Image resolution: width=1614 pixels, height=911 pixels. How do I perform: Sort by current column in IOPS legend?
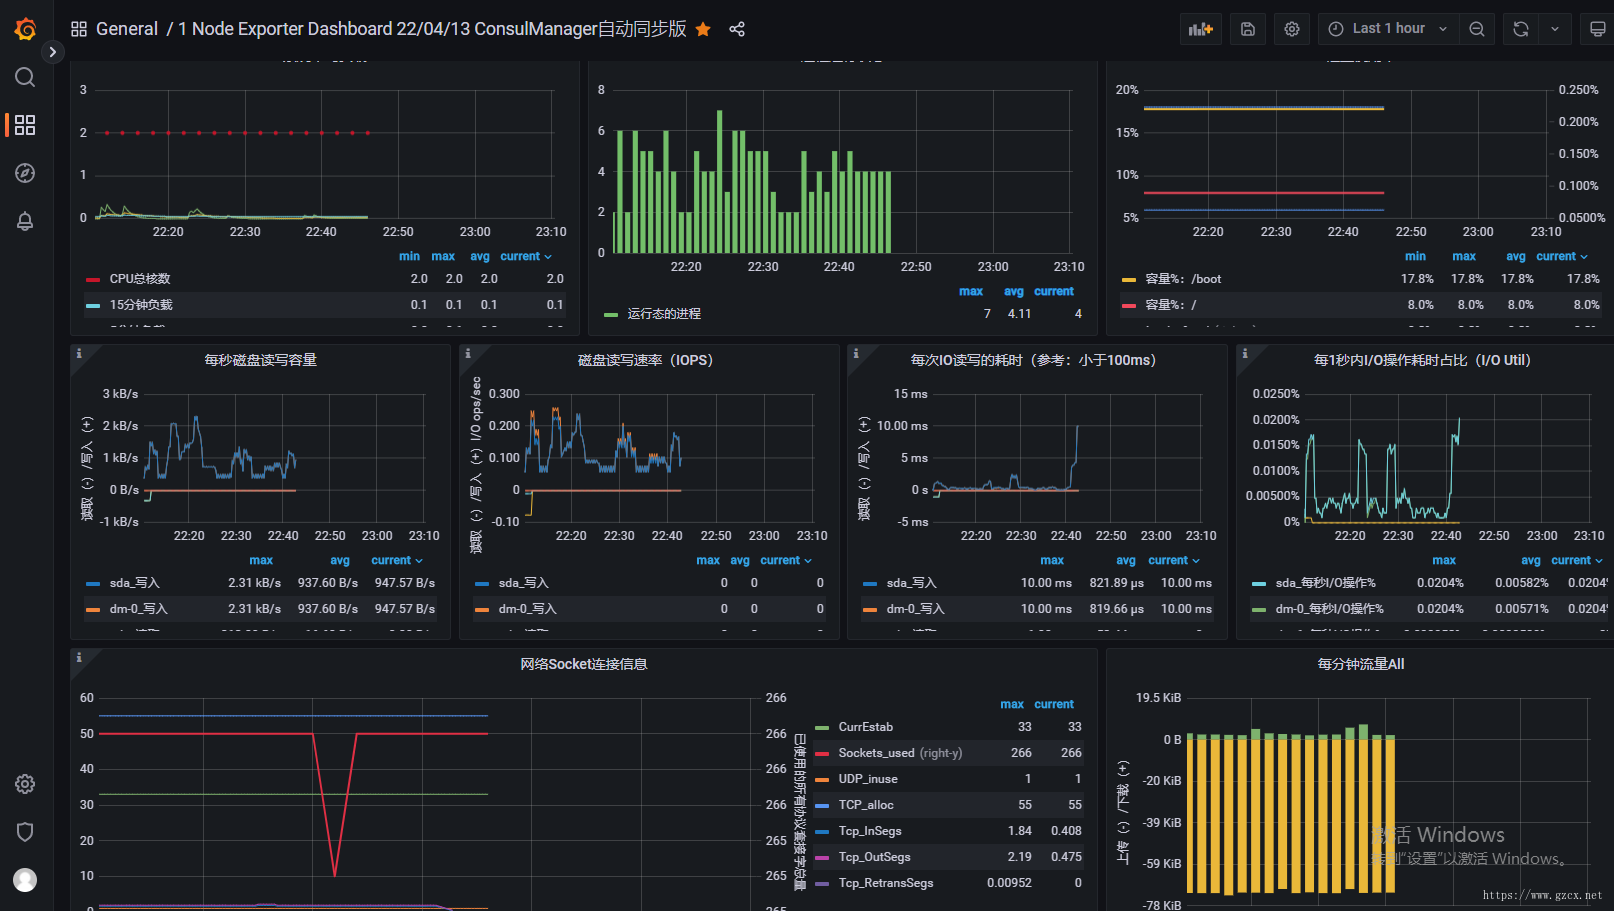[x=786, y=561]
